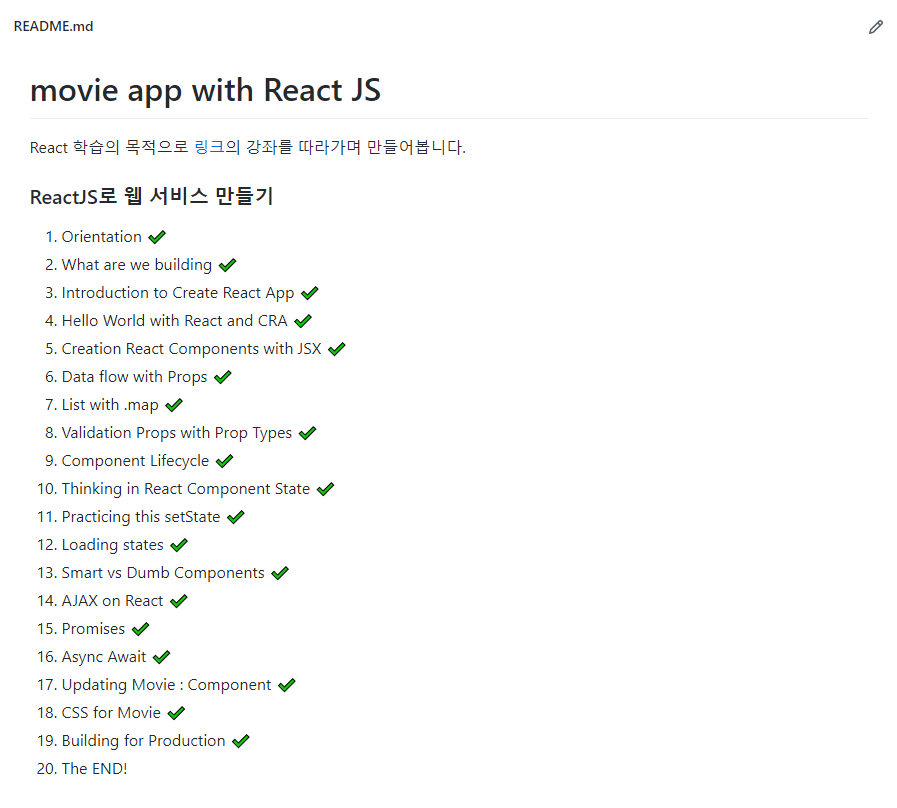The width and height of the screenshot is (897, 808).
Task: Click the checkmark after 'Loading states'
Action: (179, 545)
